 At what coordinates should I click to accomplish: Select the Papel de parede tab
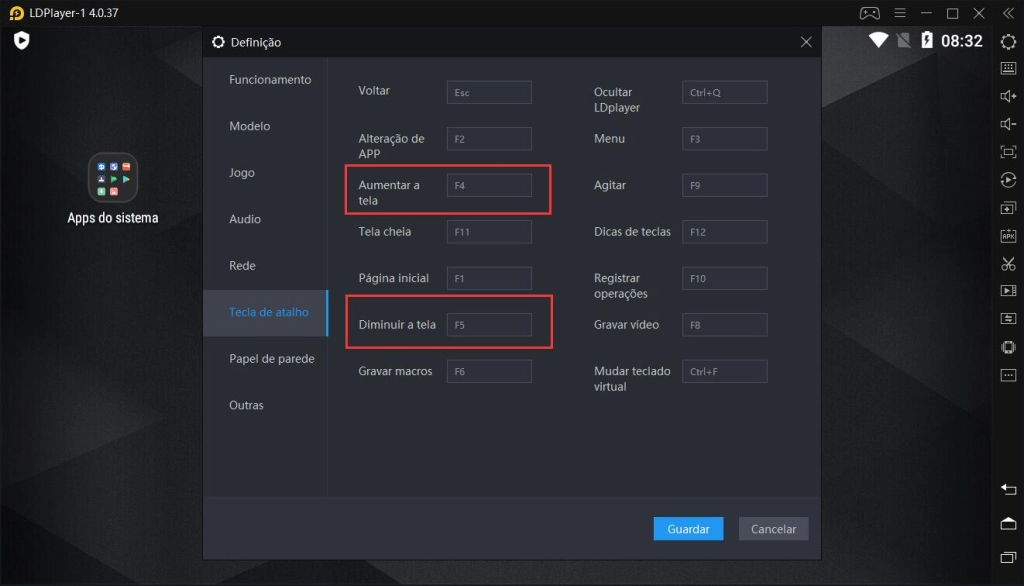271,359
